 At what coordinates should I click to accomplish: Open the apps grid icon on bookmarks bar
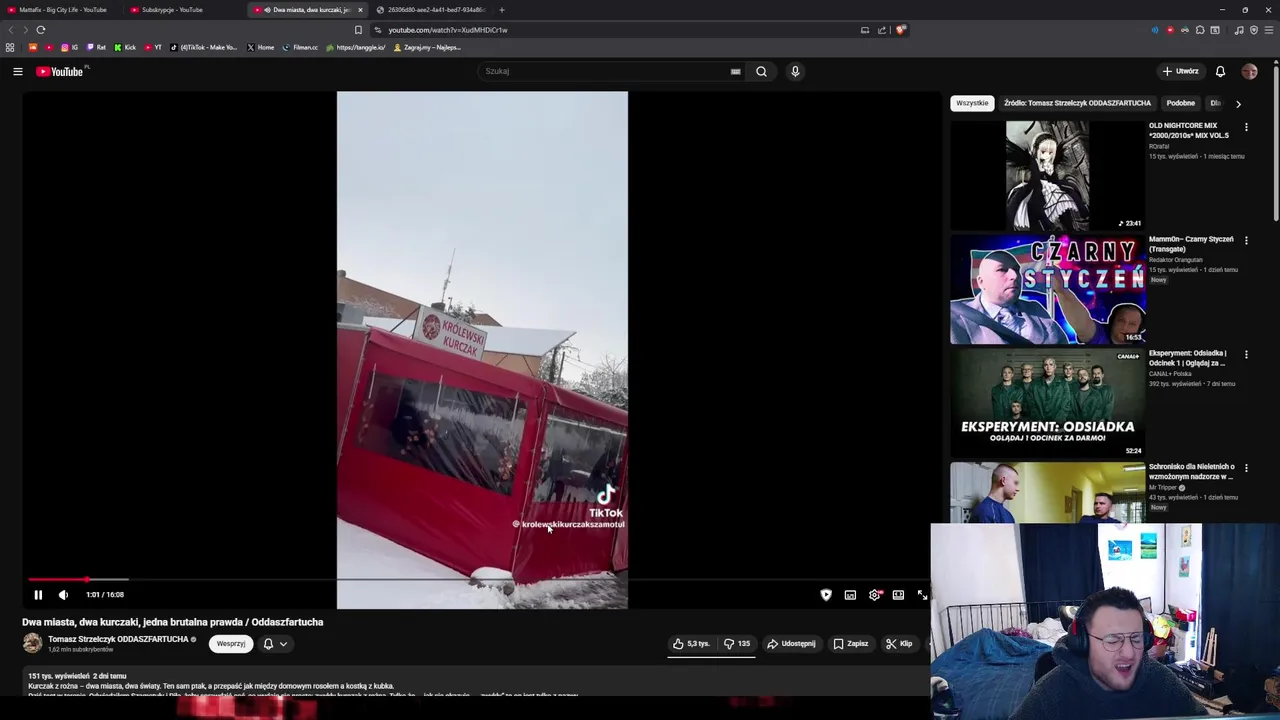(x=10, y=47)
